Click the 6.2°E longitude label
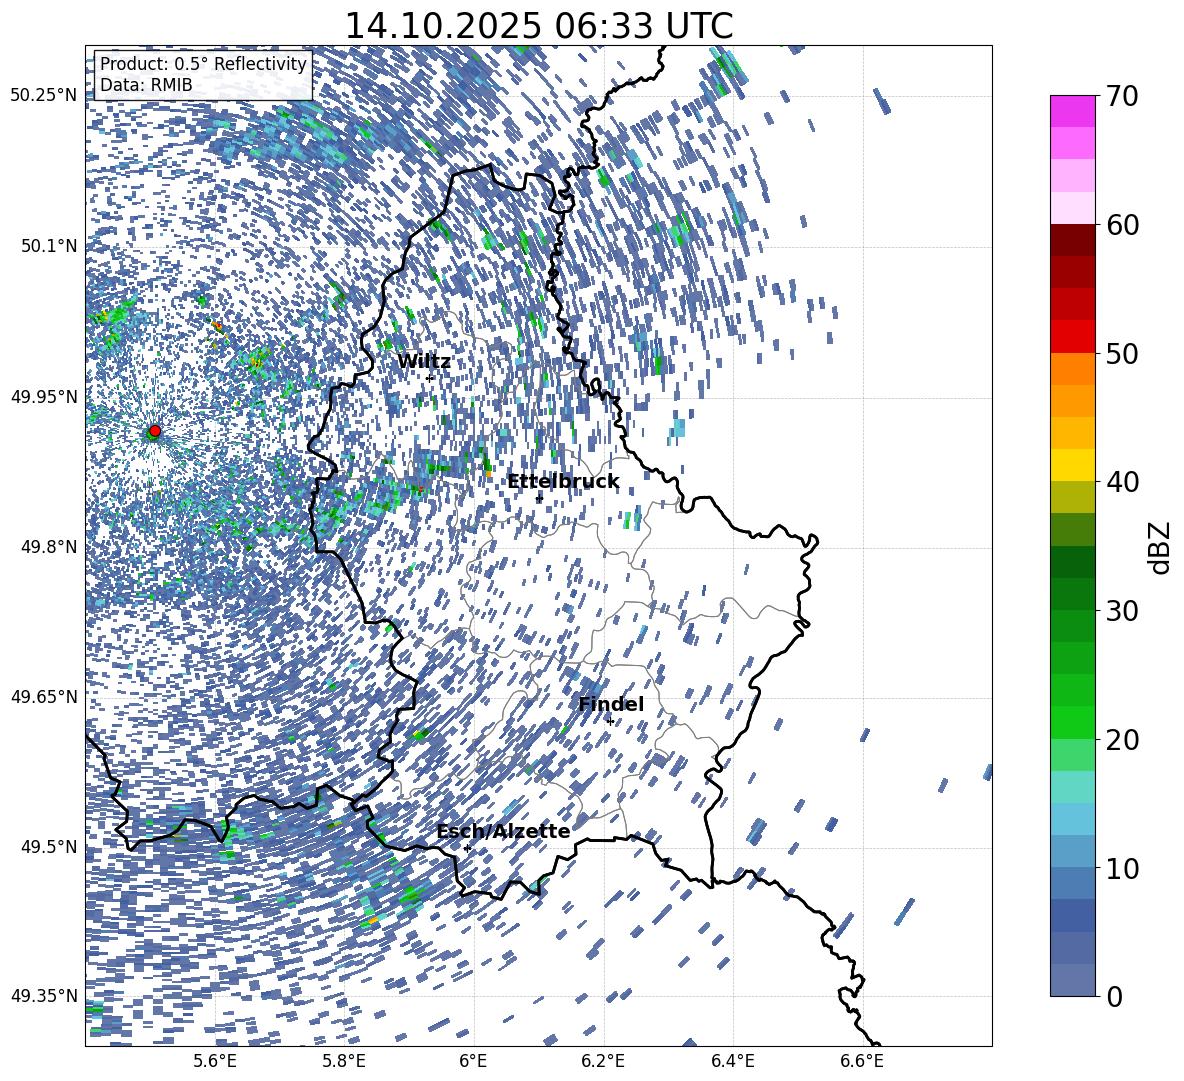1184x1081 pixels. [603, 1061]
